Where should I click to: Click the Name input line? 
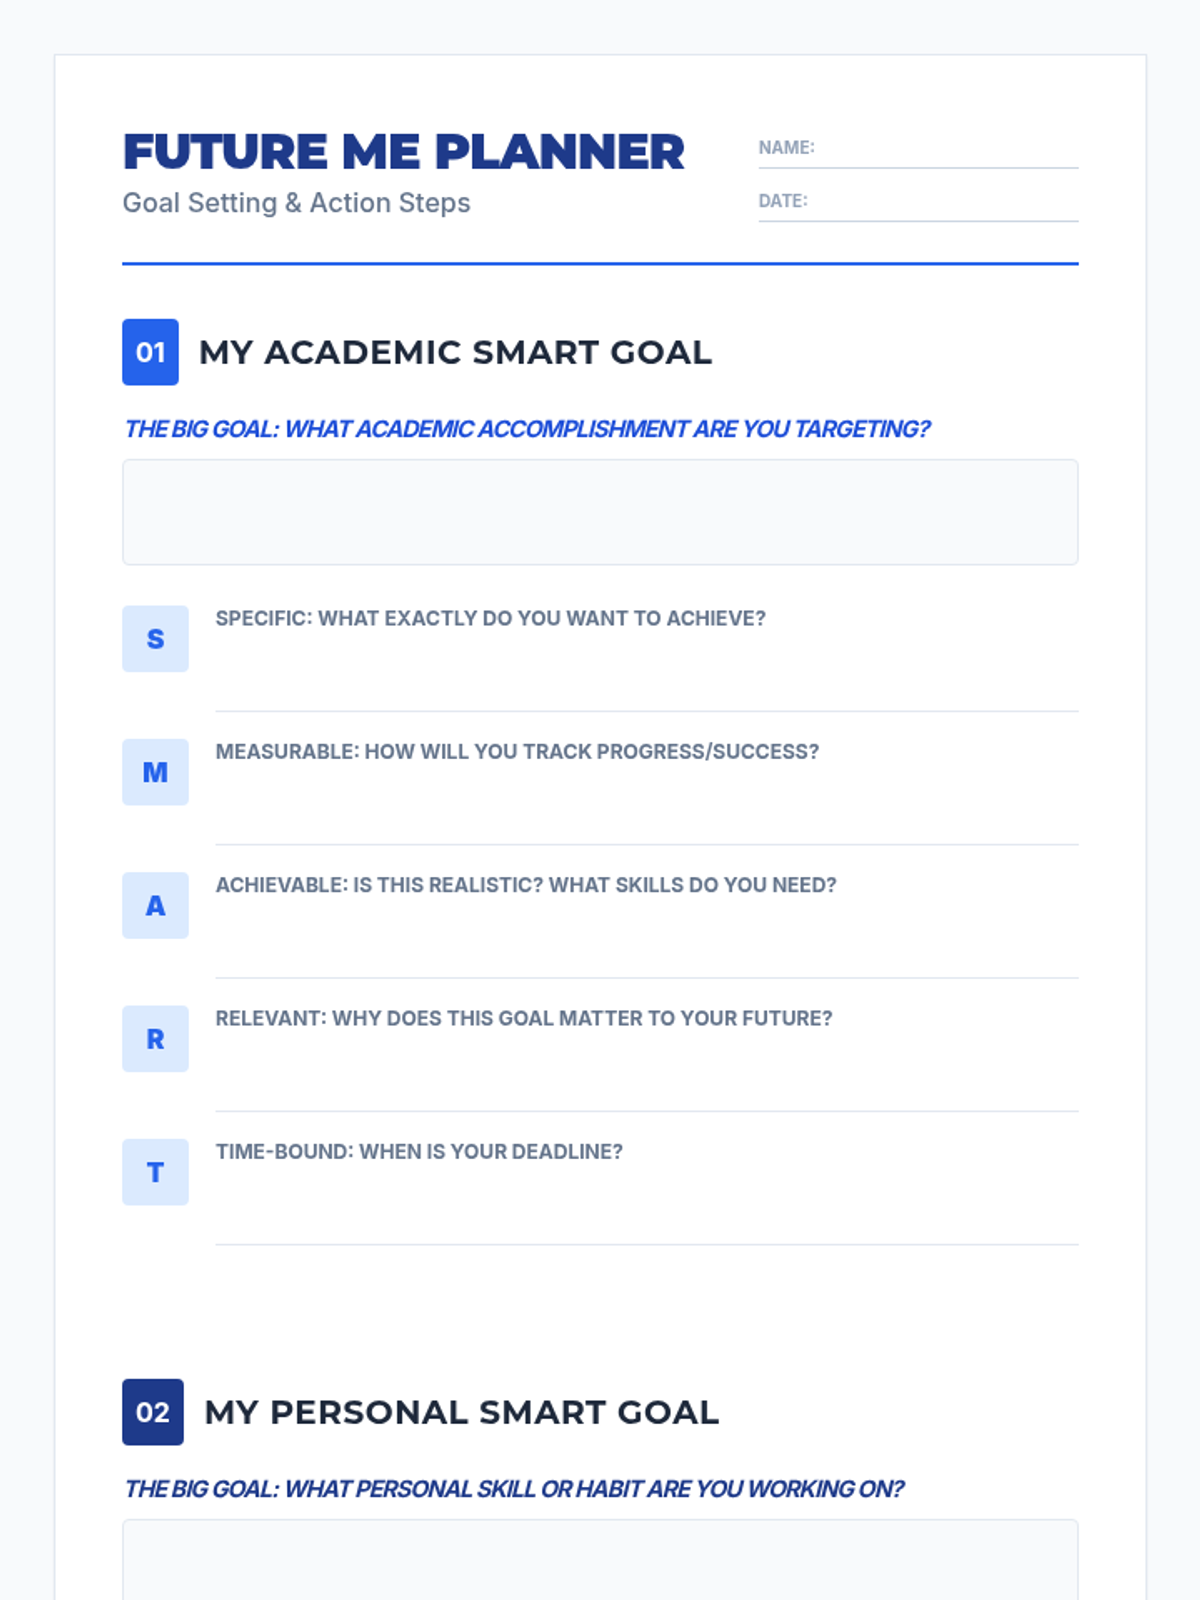tap(945, 150)
